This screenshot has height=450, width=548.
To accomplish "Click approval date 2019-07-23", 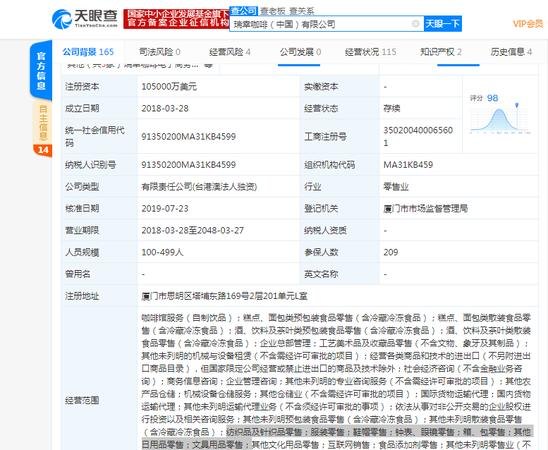I will pos(165,209).
